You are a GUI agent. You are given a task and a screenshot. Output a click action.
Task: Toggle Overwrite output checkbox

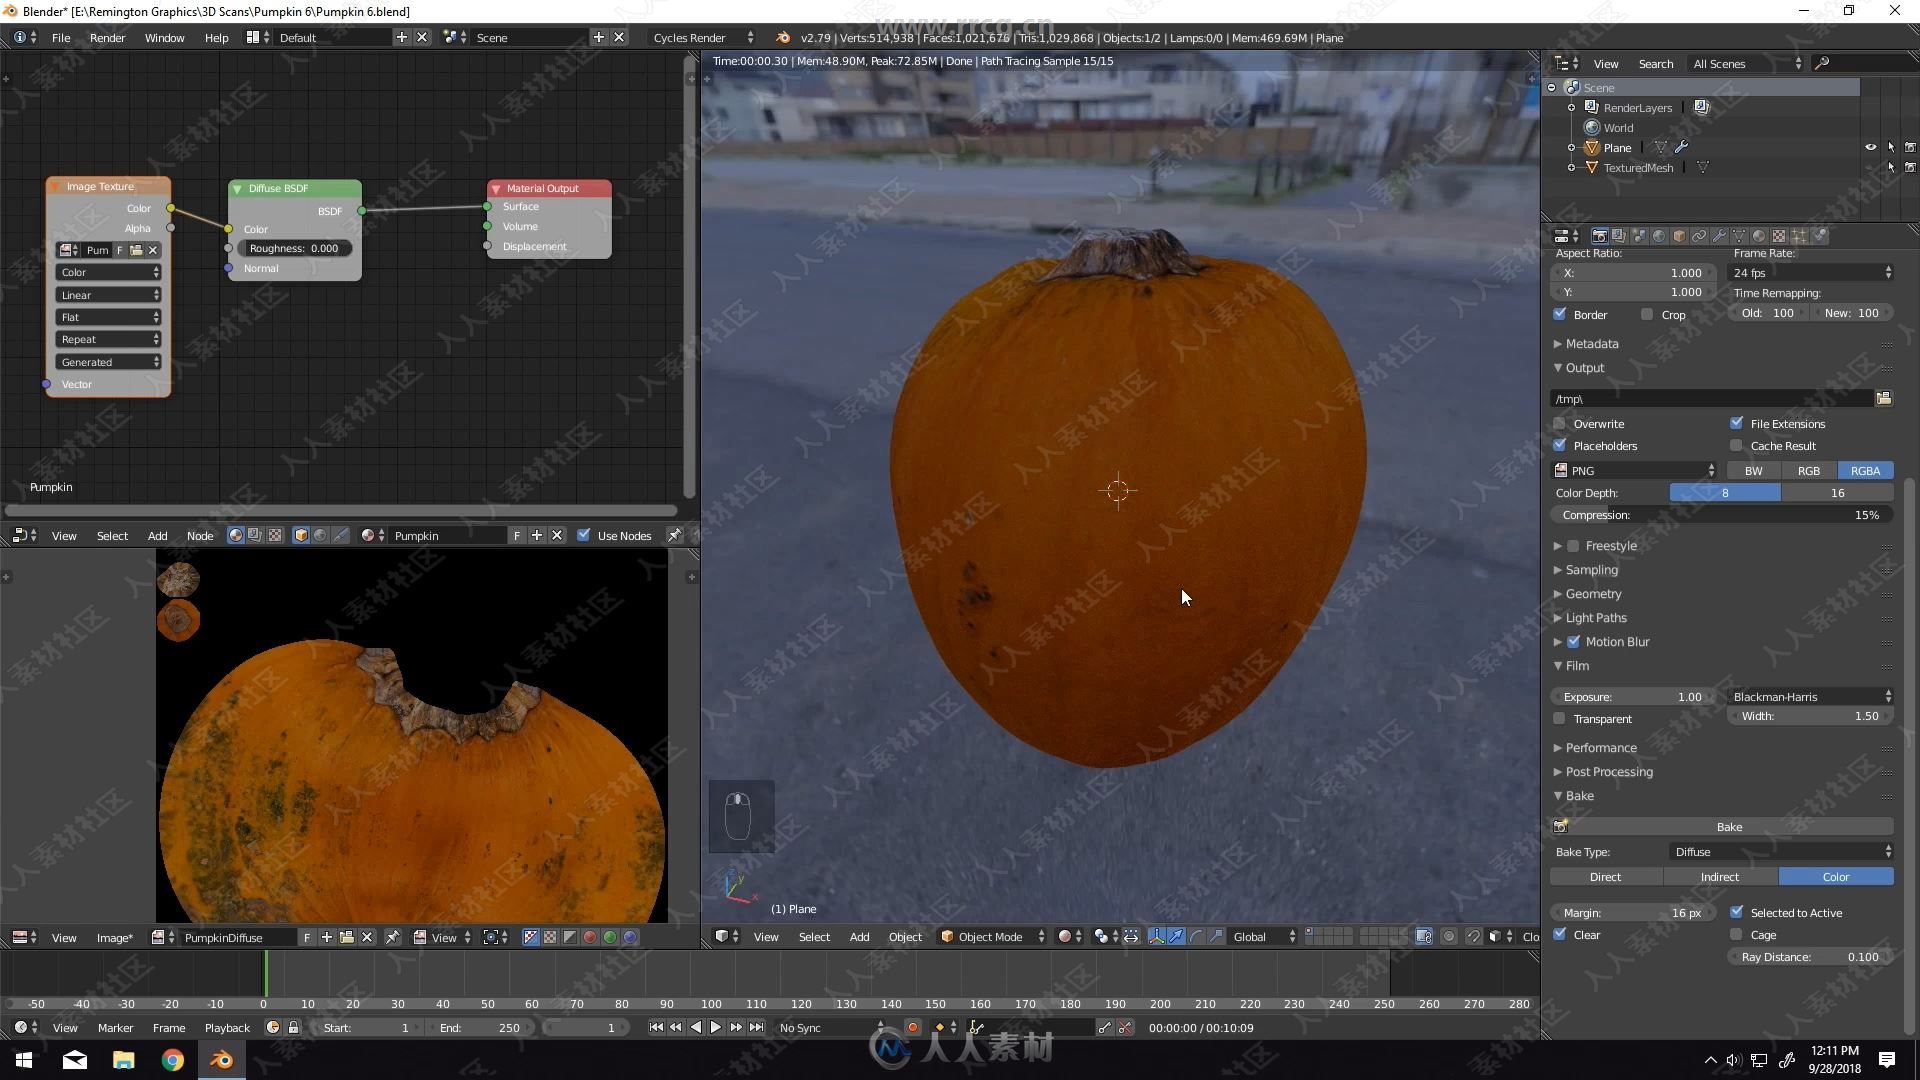[x=1561, y=423]
